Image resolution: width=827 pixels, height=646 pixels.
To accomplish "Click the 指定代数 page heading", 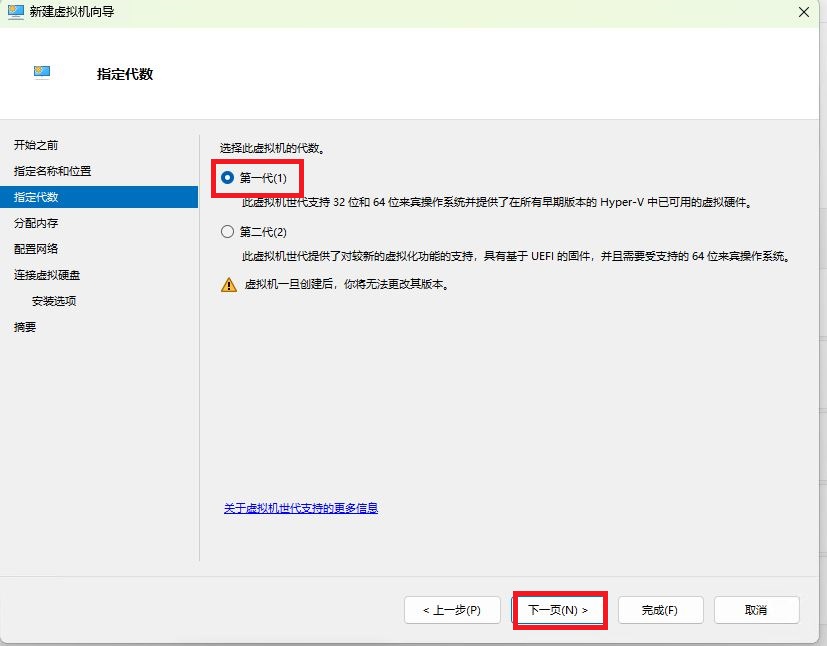I will tap(125, 74).
